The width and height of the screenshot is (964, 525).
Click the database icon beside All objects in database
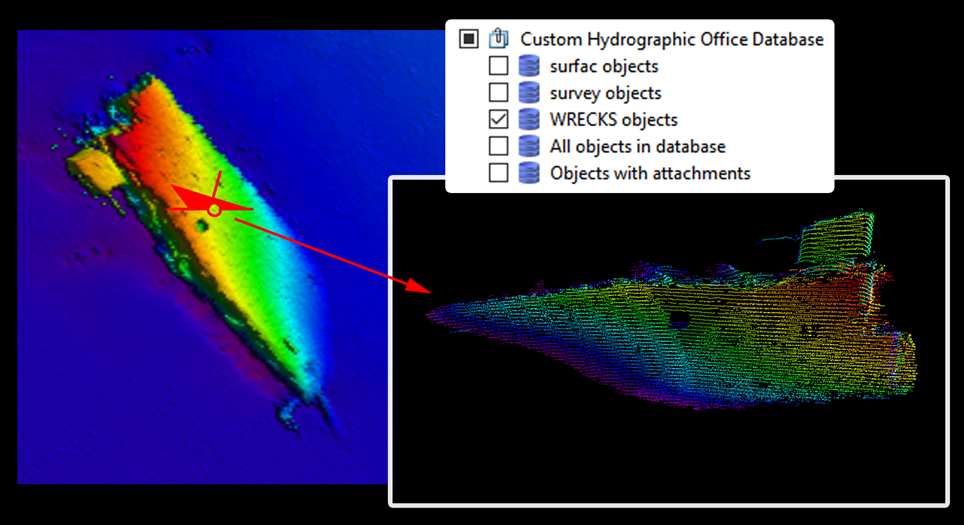pos(528,147)
